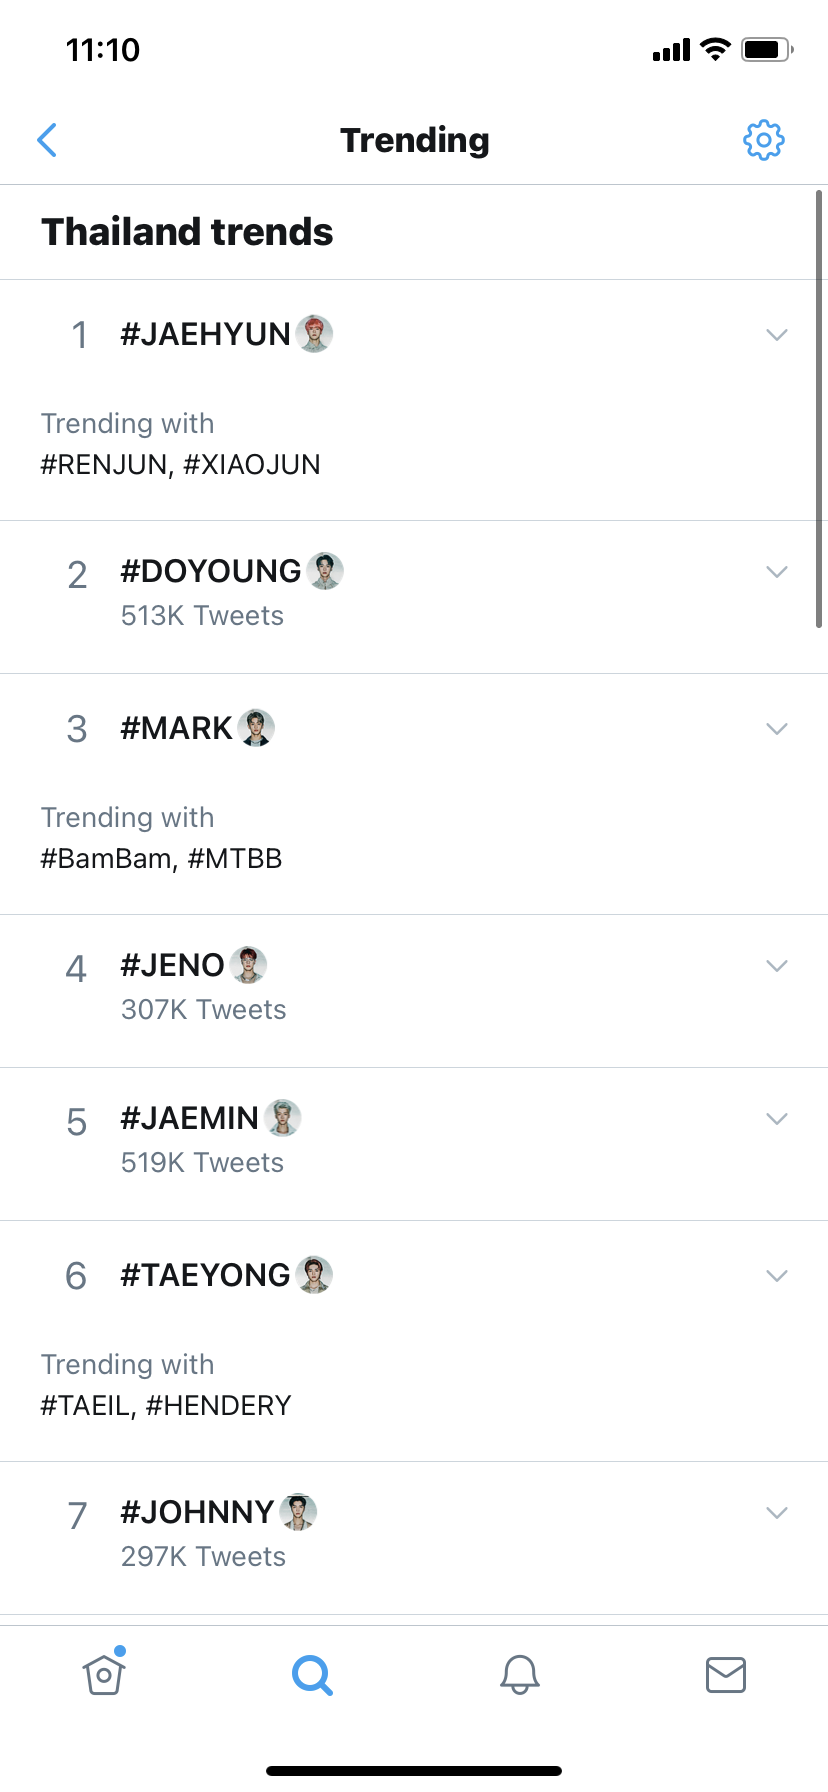Open chevron menu for #TAEYONG trend
Viewport: 828px width, 1792px height.
[x=777, y=1275]
